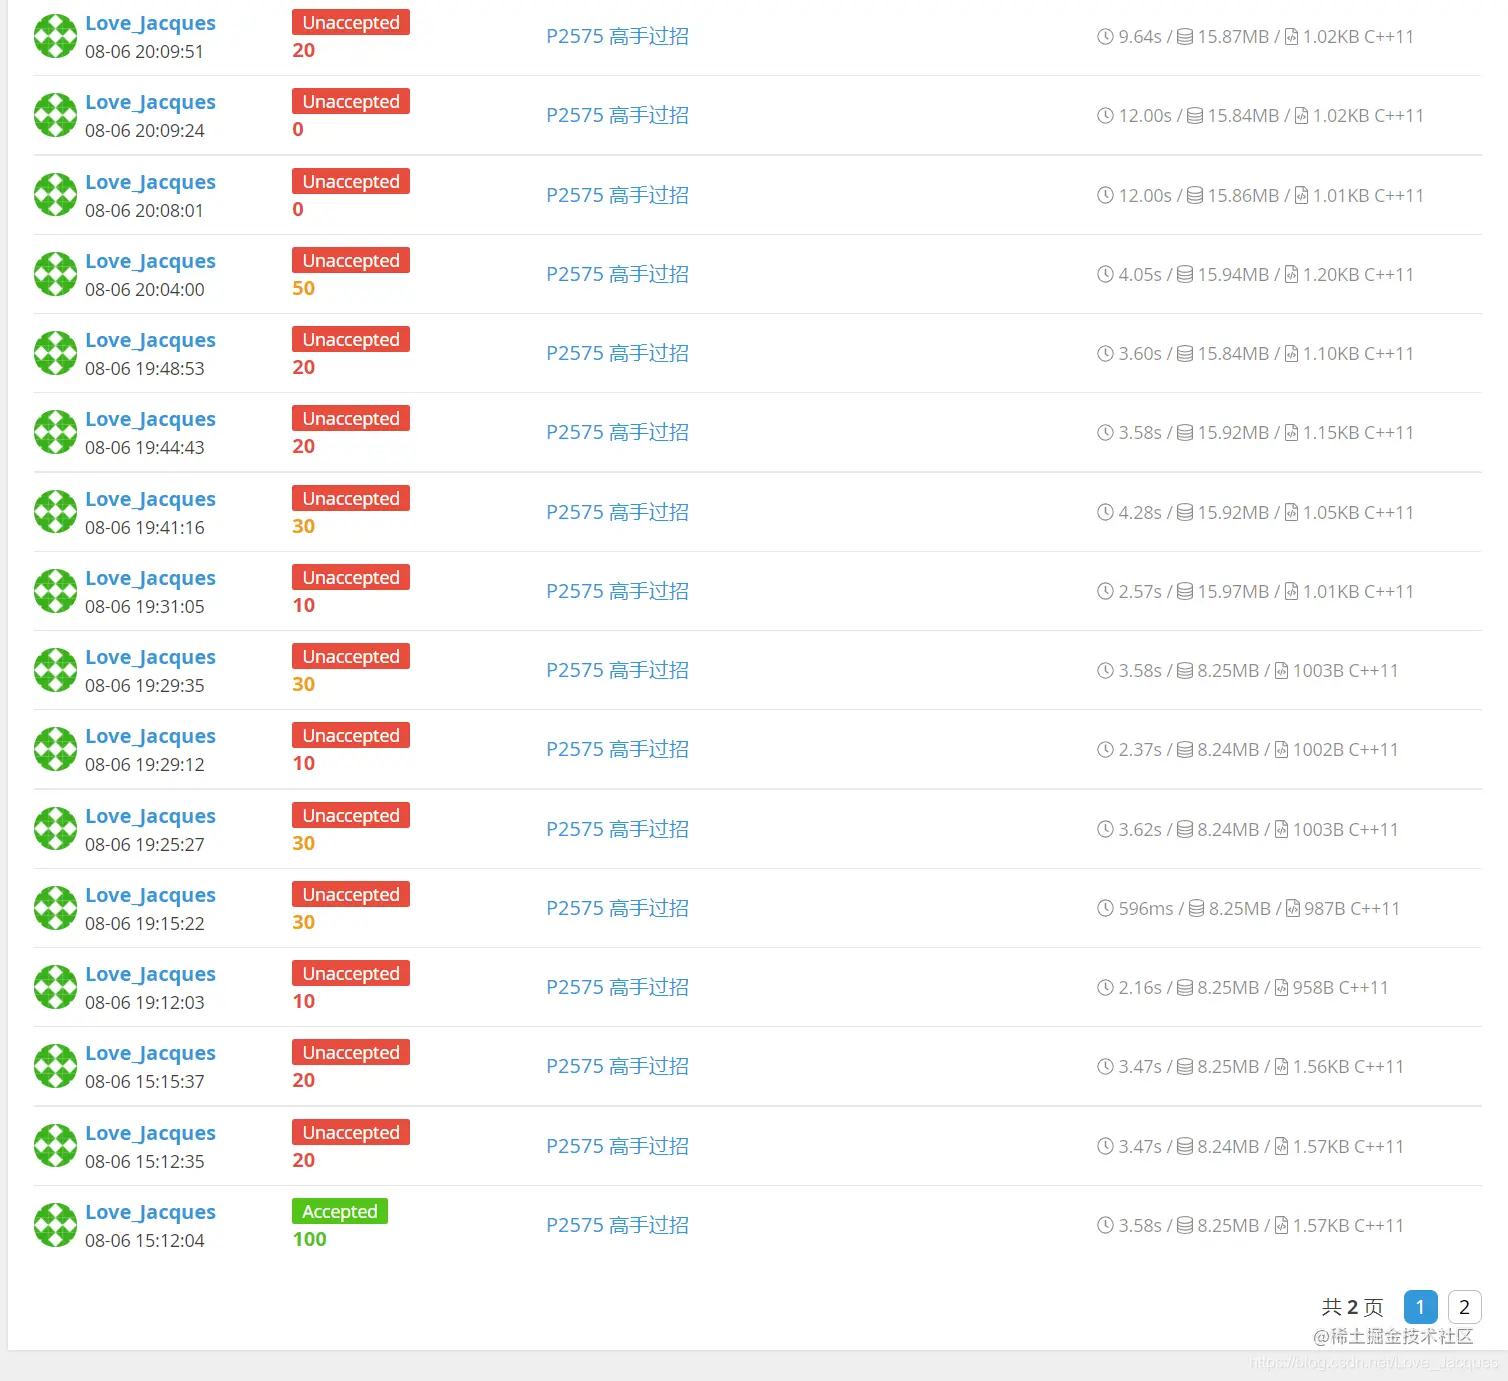Click 1002B C++11 code size text
The width and height of the screenshot is (1508, 1381).
click(x=1346, y=749)
